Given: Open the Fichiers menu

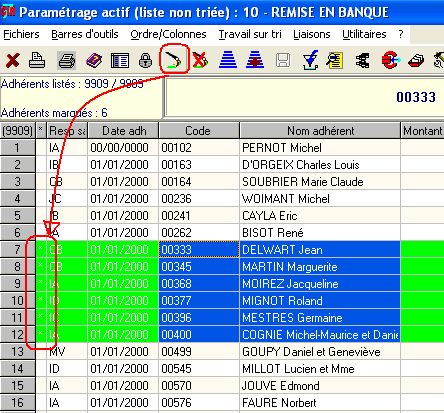Looking at the screenshot, I should click(21, 34).
